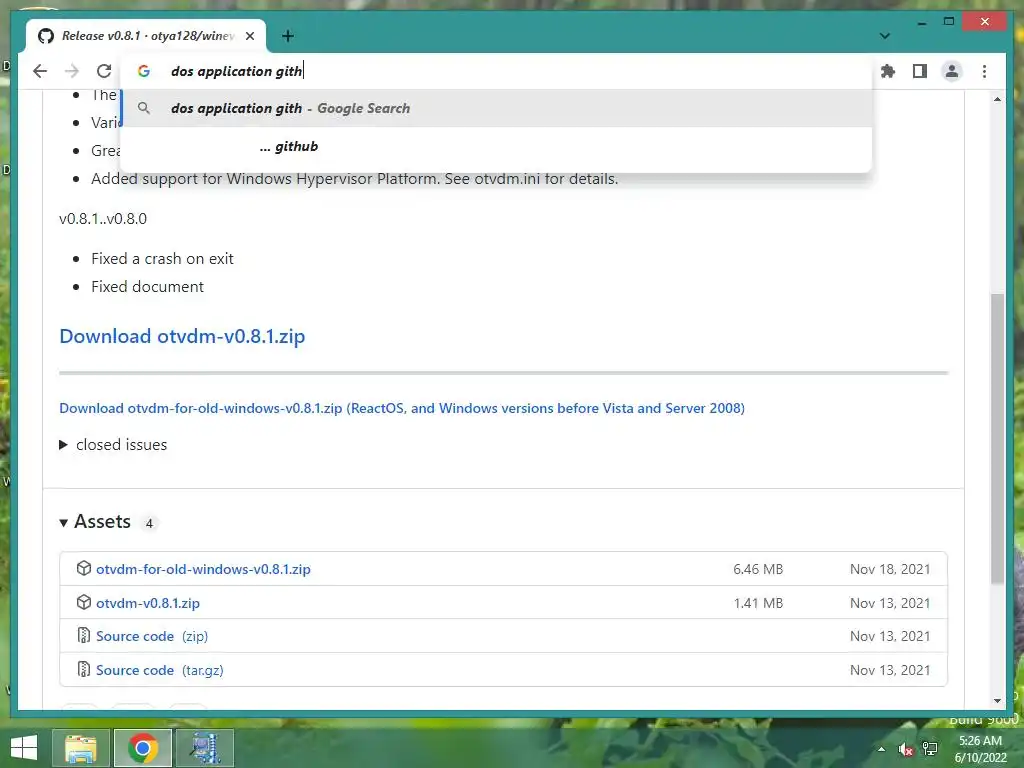This screenshot has height=768, width=1024.
Task: Click the browser forward arrow
Action: coord(72,71)
